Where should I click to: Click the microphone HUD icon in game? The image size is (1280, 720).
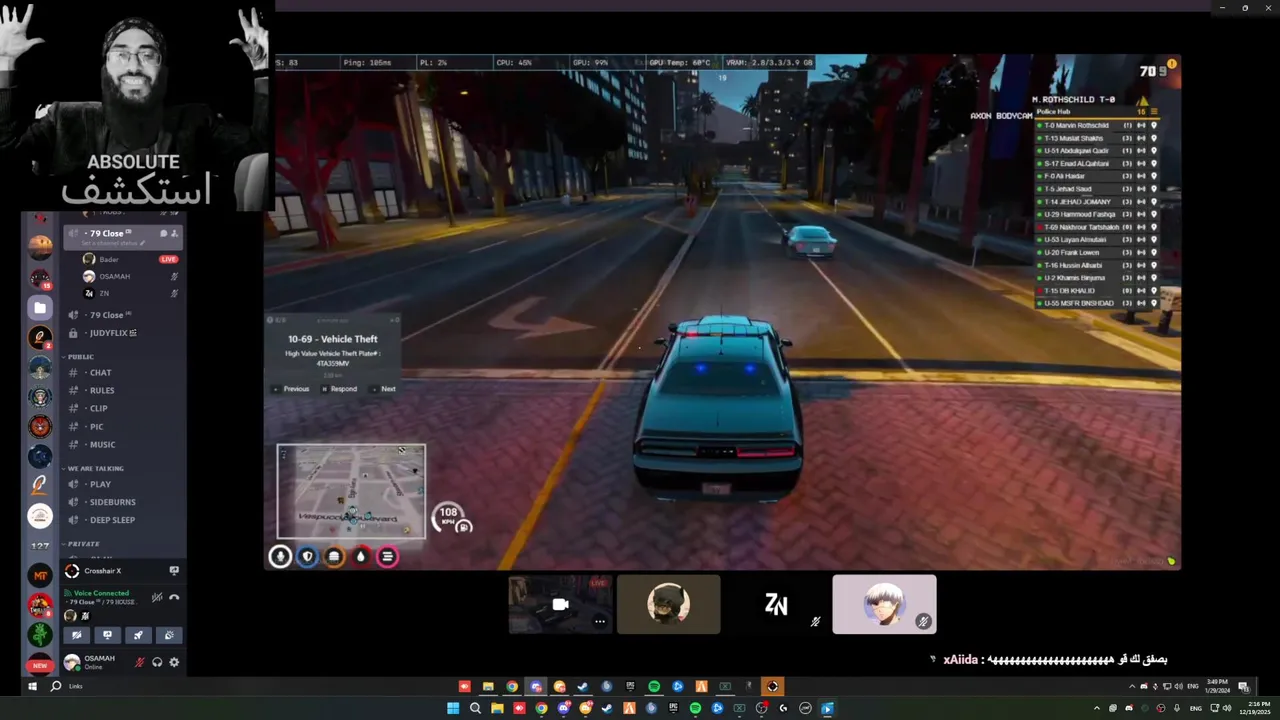tap(281, 557)
